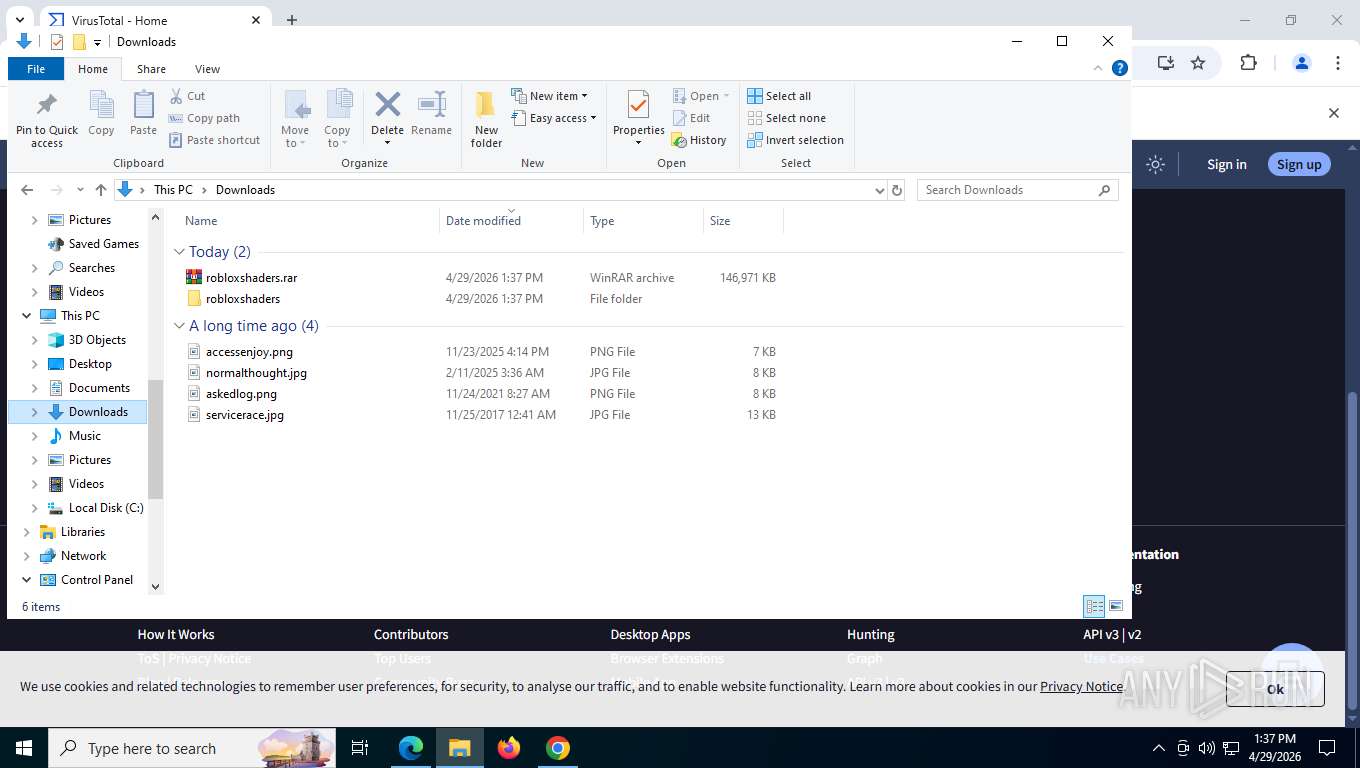Click Select none

click(x=786, y=118)
